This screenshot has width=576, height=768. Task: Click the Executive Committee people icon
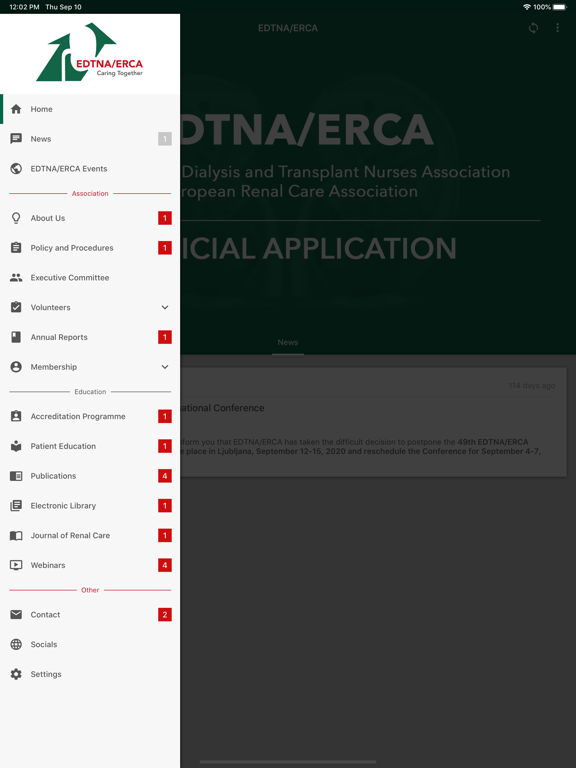coord(16,278)
